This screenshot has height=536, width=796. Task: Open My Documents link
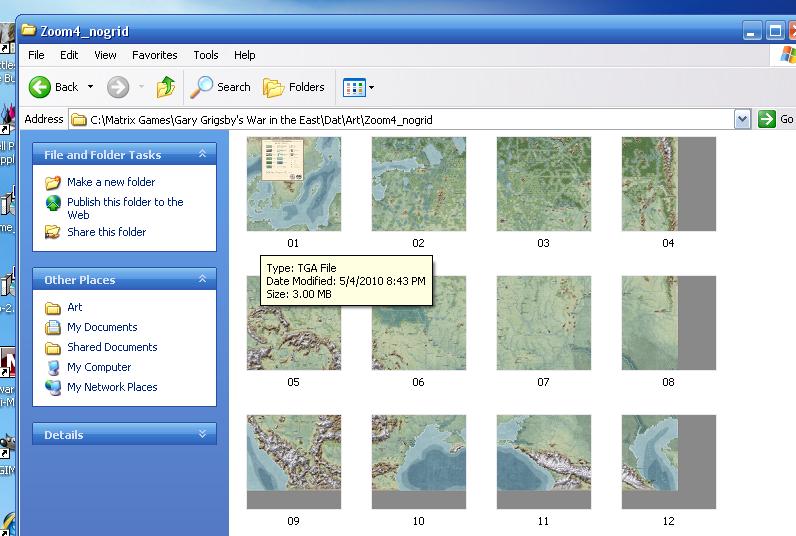(x=102, y=327)
